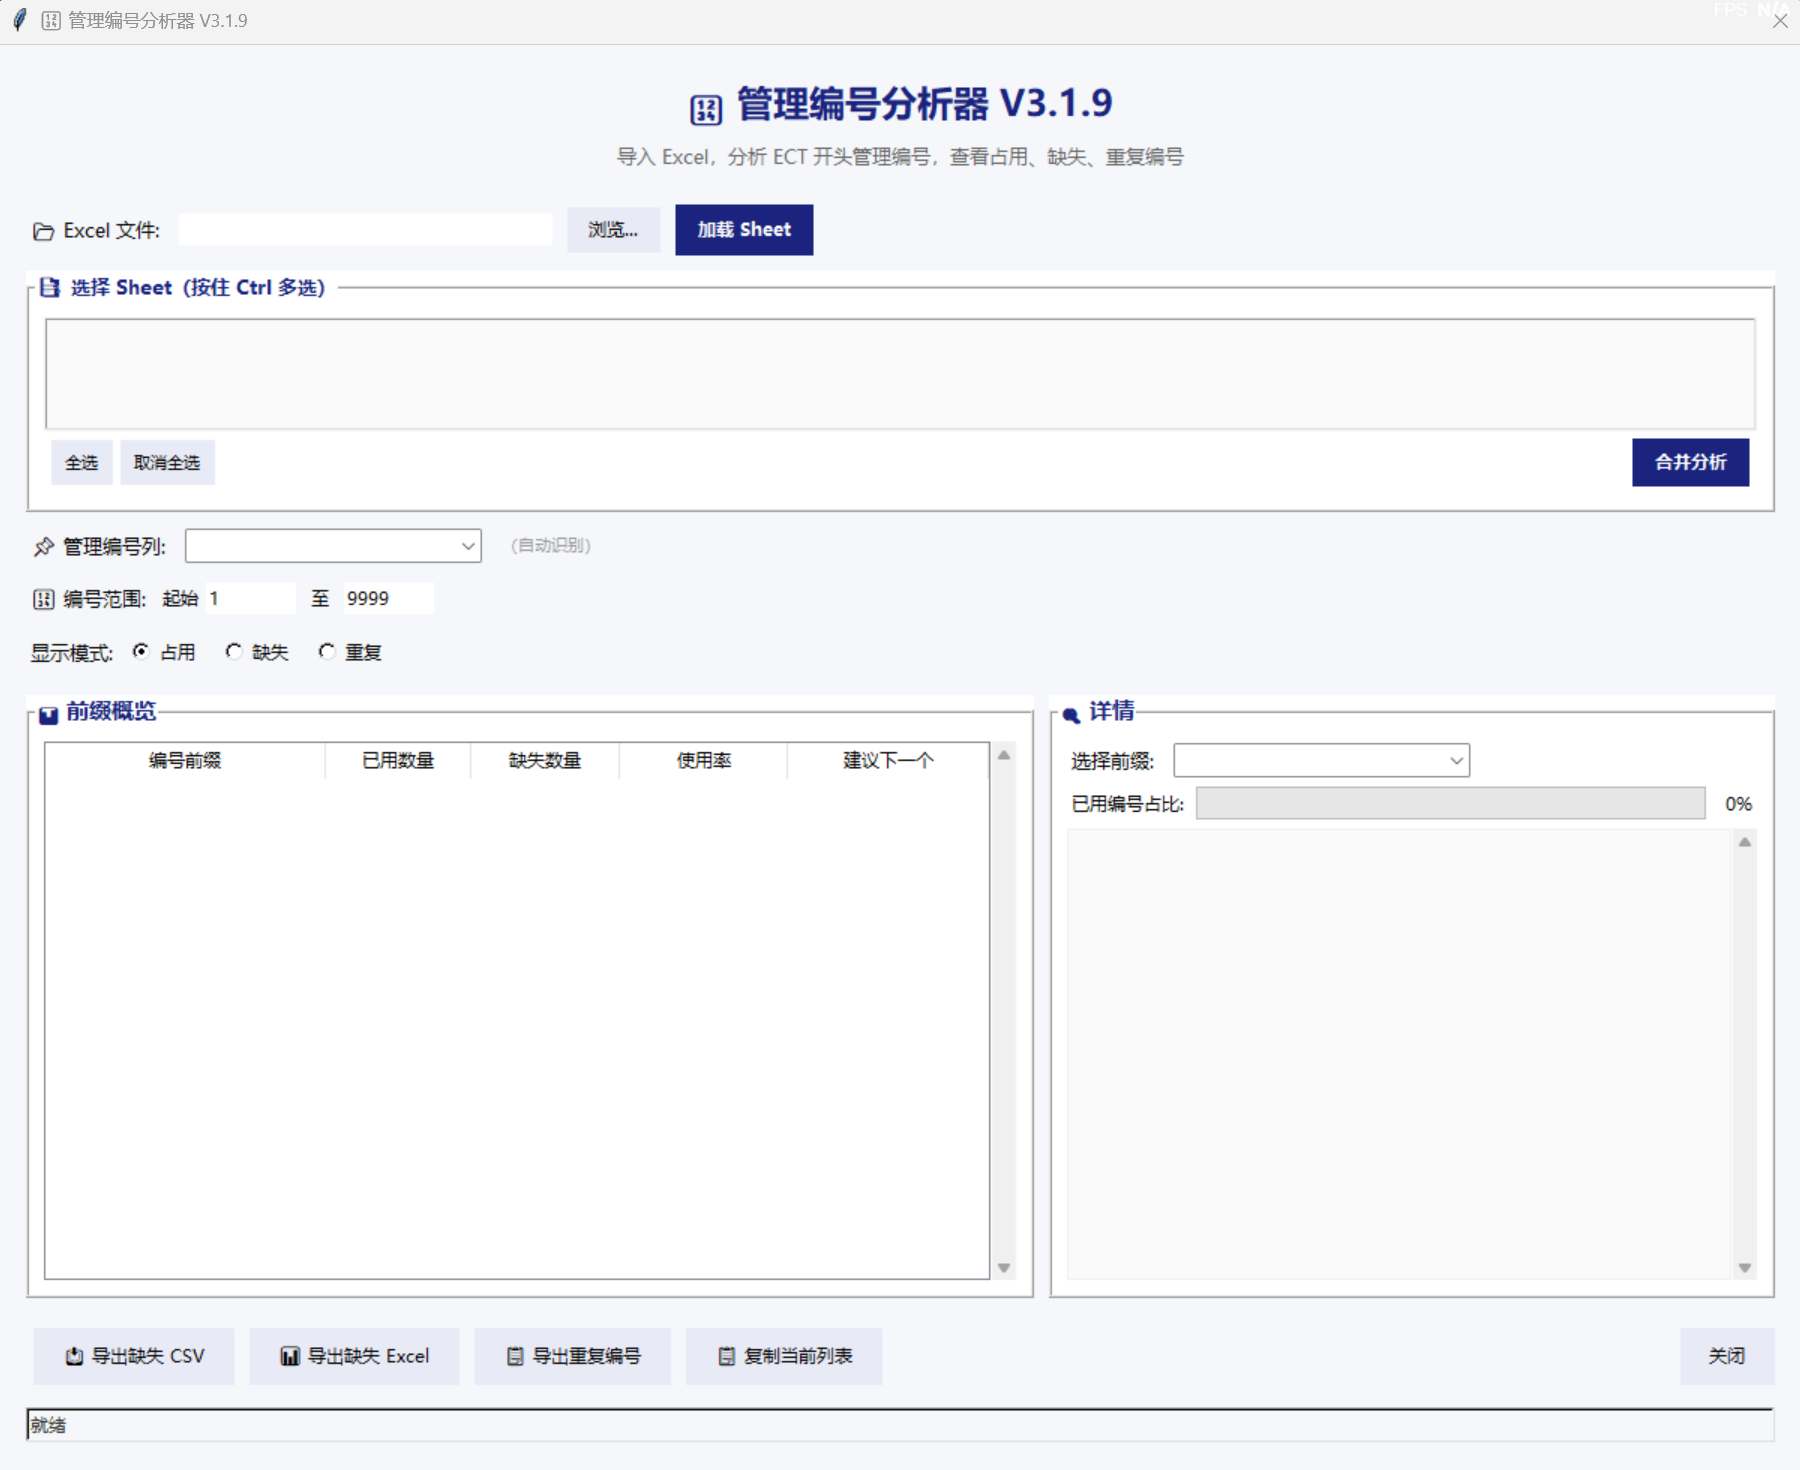Image resolution: width=1800 pixels, height=1470 pixels.
Task: Click the magnifier icon beside 详情
Action: (x=1071, y=715)
